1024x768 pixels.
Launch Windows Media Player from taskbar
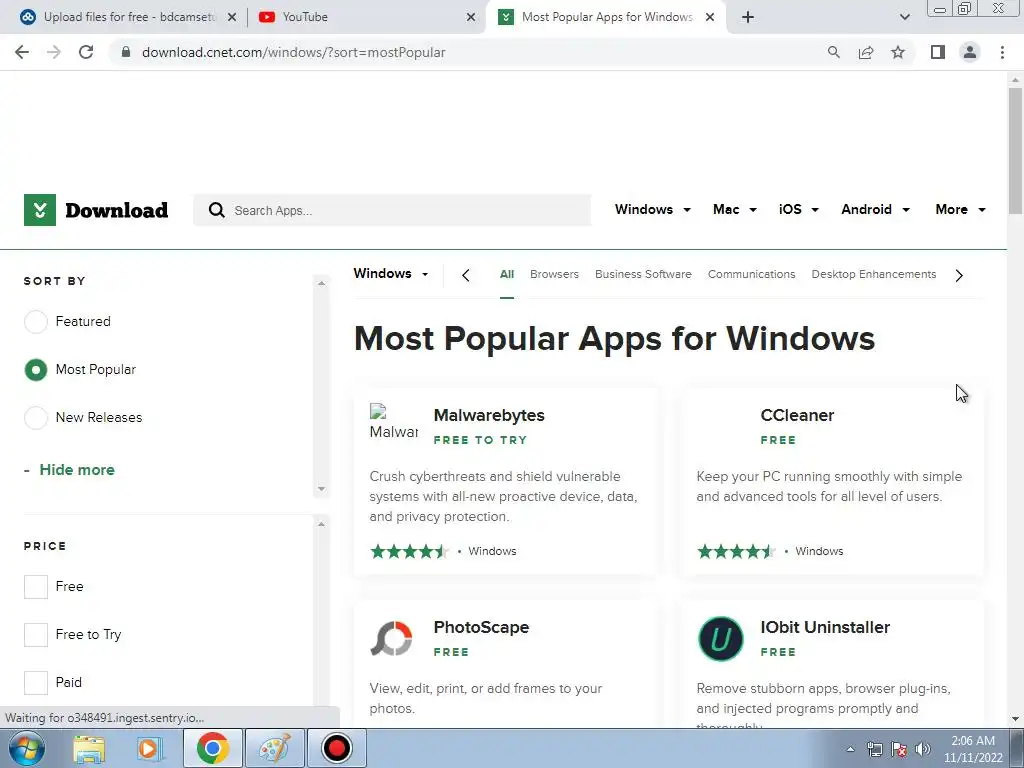[149, 748]
